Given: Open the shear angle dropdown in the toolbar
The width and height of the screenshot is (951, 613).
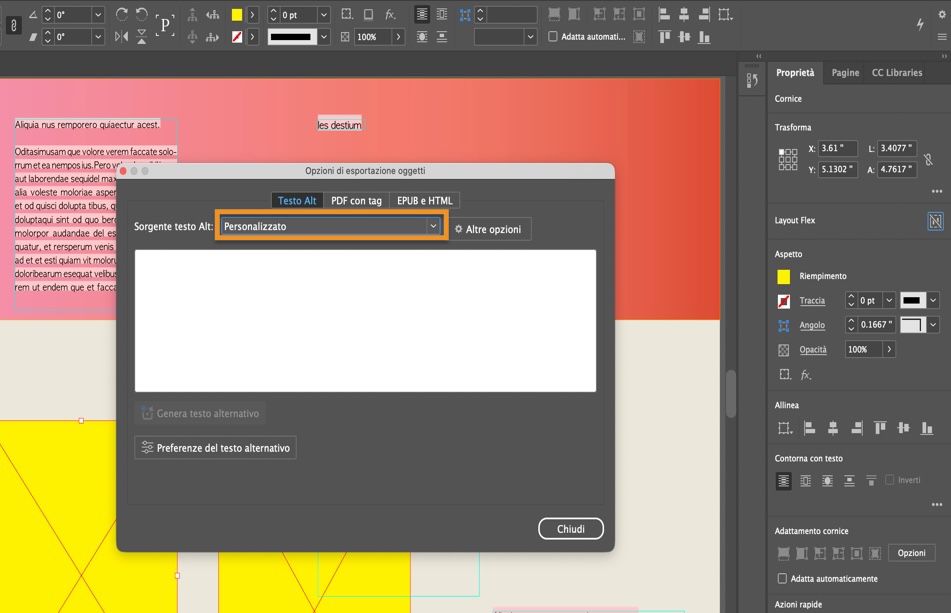Looking at the screenshot, I should [x=98, y=37].
